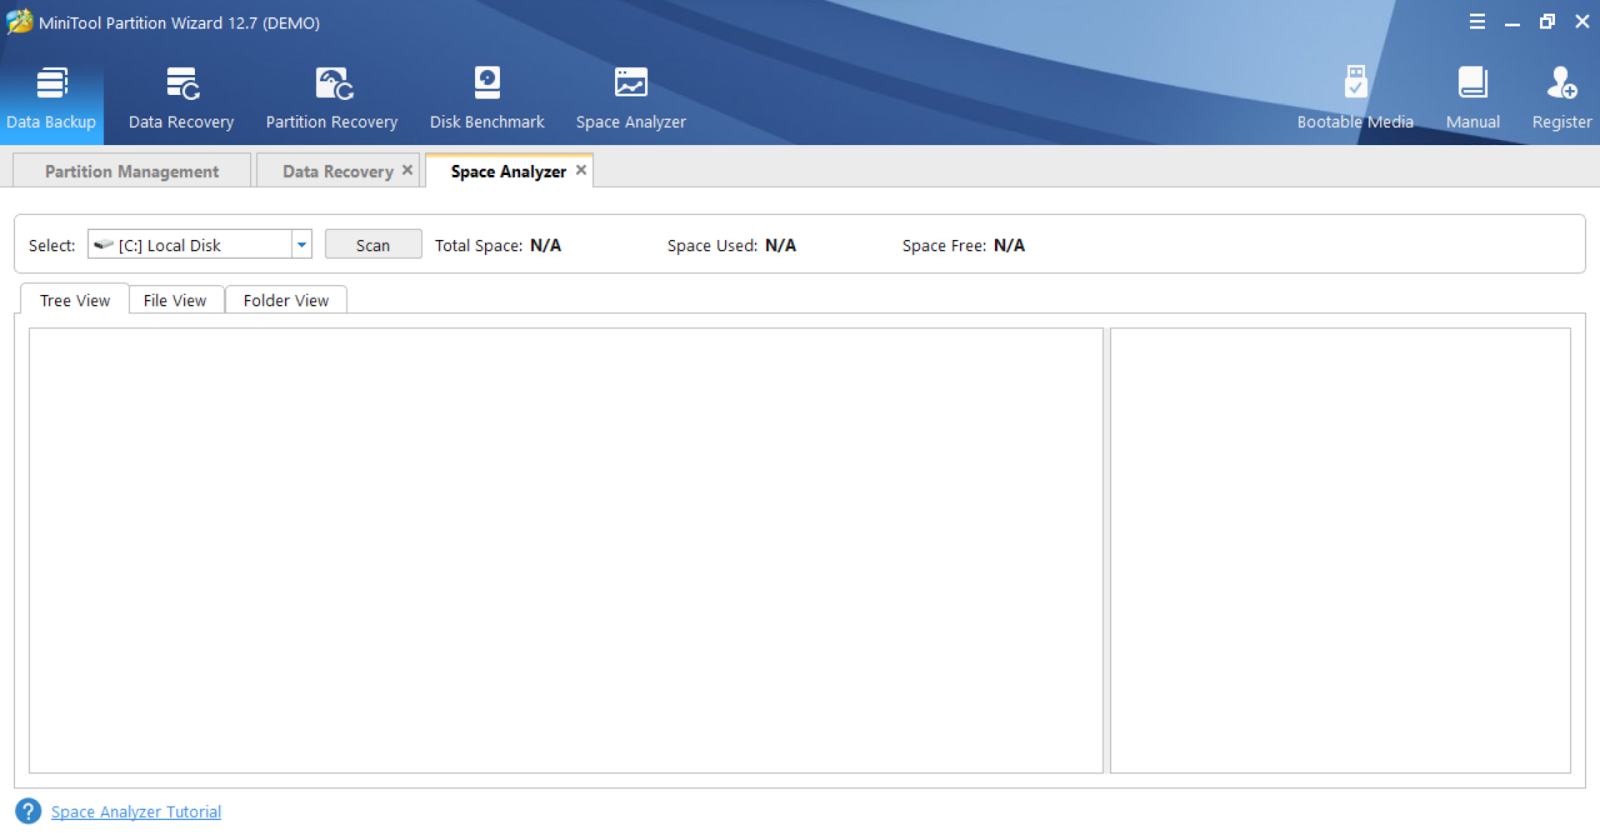Open the Data Backup tool
This screenshot has width=1600, height=835.
pyautogui.click(x=51, y=99)
